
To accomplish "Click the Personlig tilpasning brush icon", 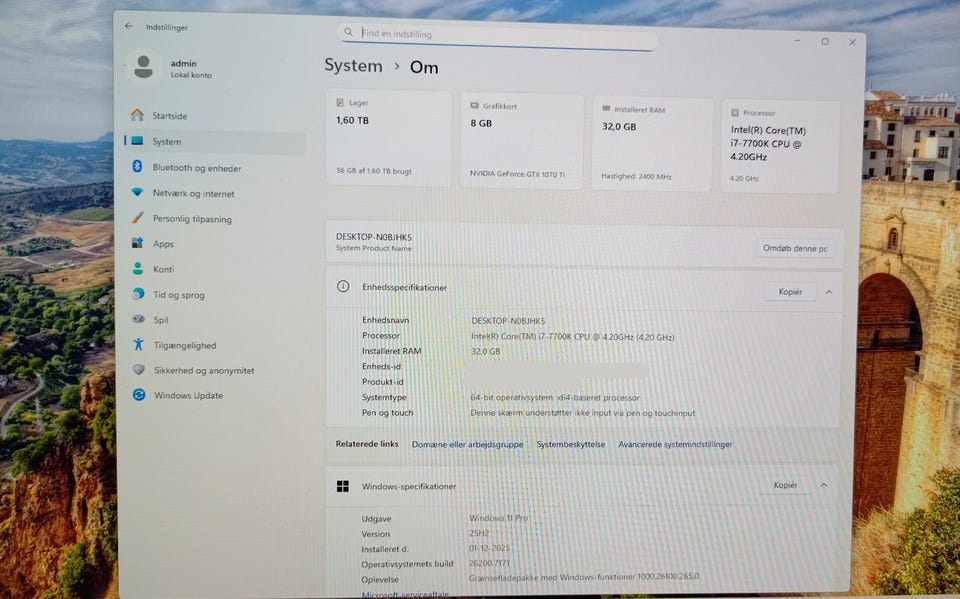I will [x=137, y=218].
